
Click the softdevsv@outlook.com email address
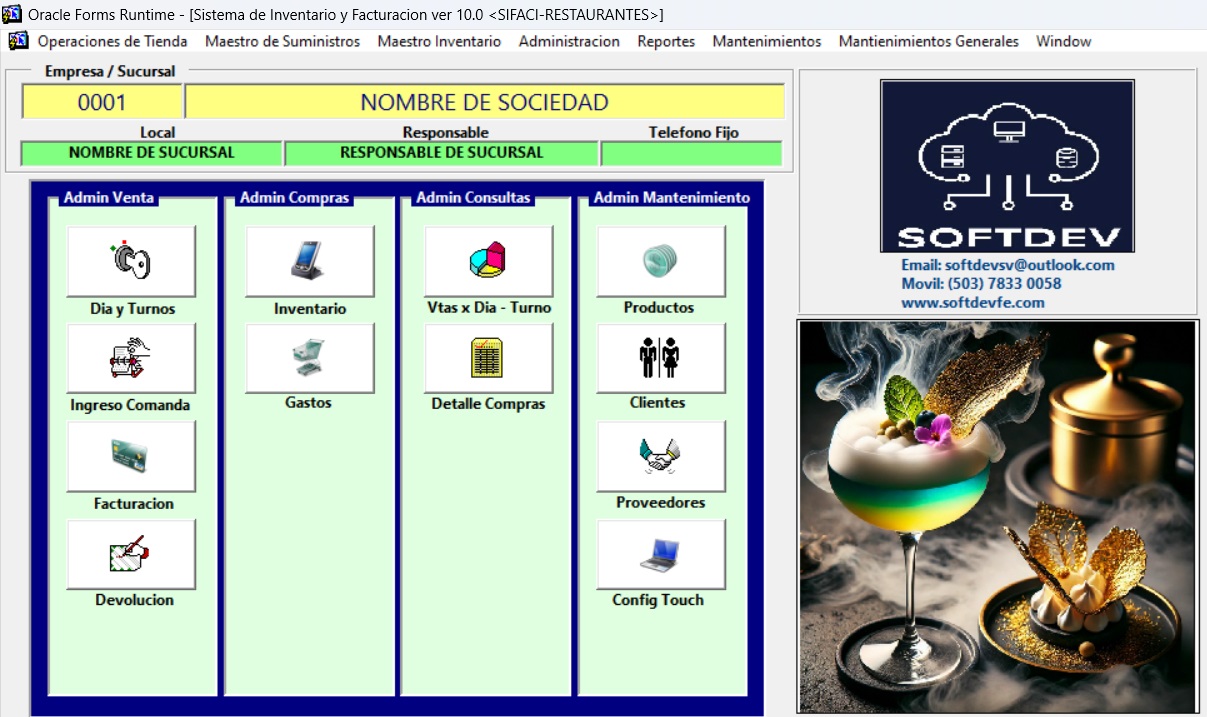[1007, 265]
